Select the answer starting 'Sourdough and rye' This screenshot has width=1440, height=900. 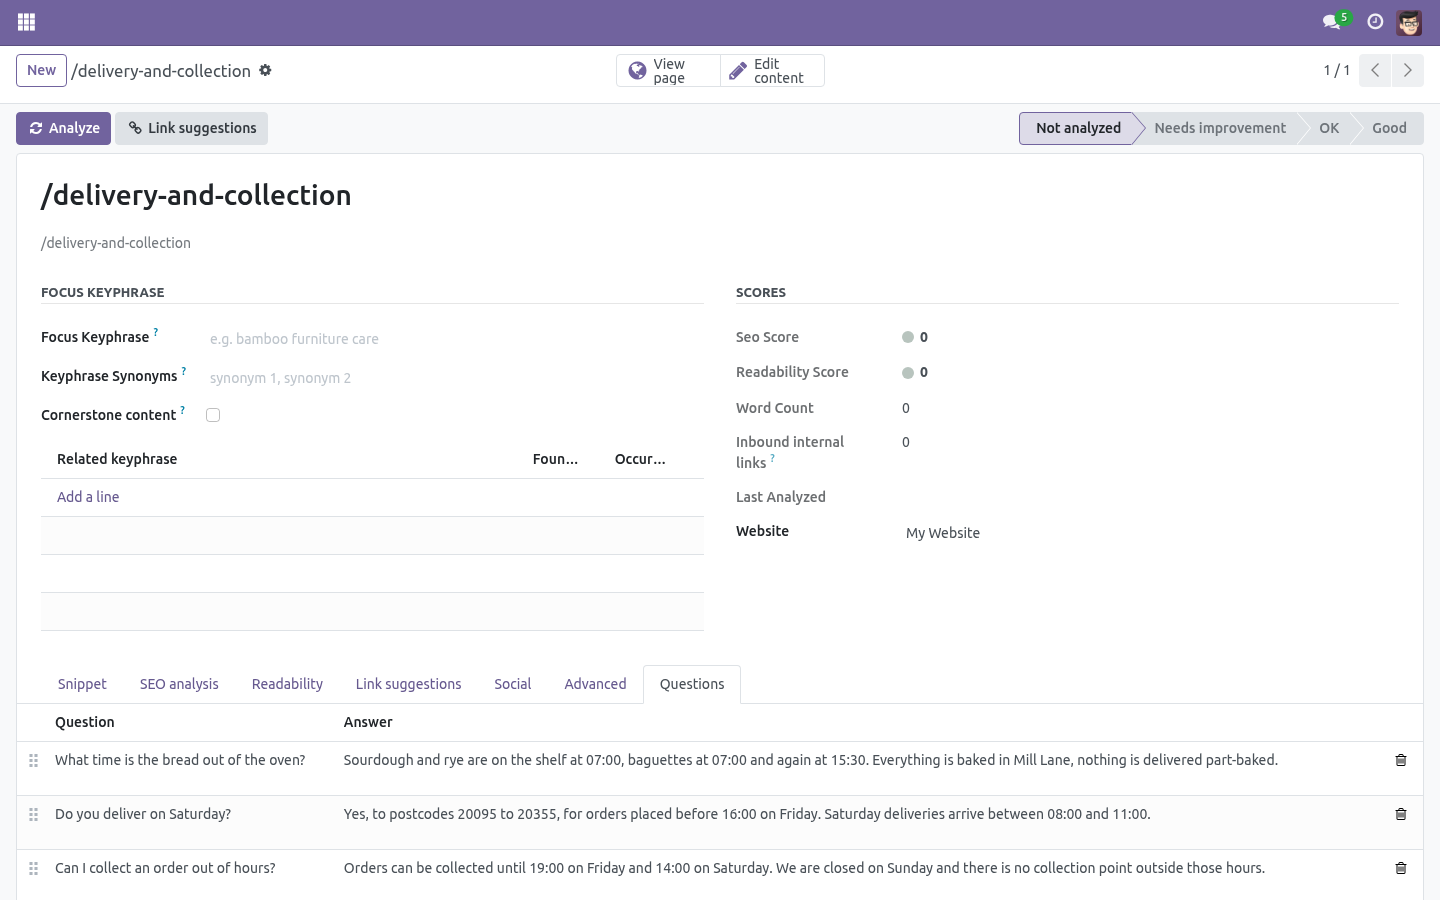(x=811, y=760)
